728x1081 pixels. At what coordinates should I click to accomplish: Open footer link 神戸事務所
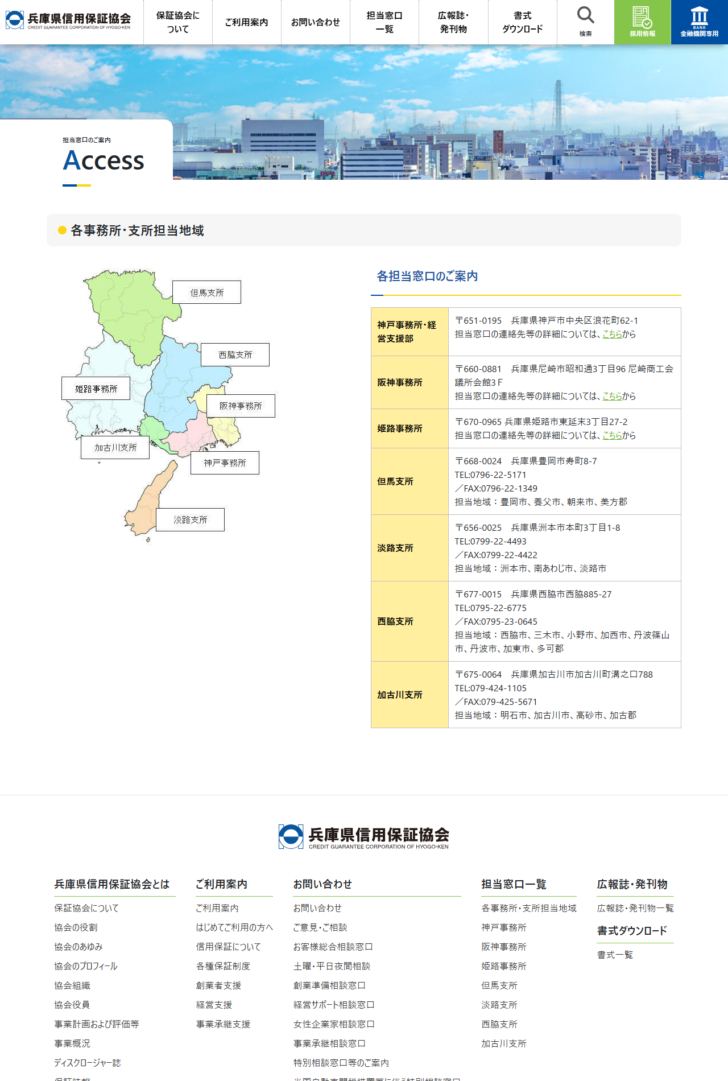503,927
